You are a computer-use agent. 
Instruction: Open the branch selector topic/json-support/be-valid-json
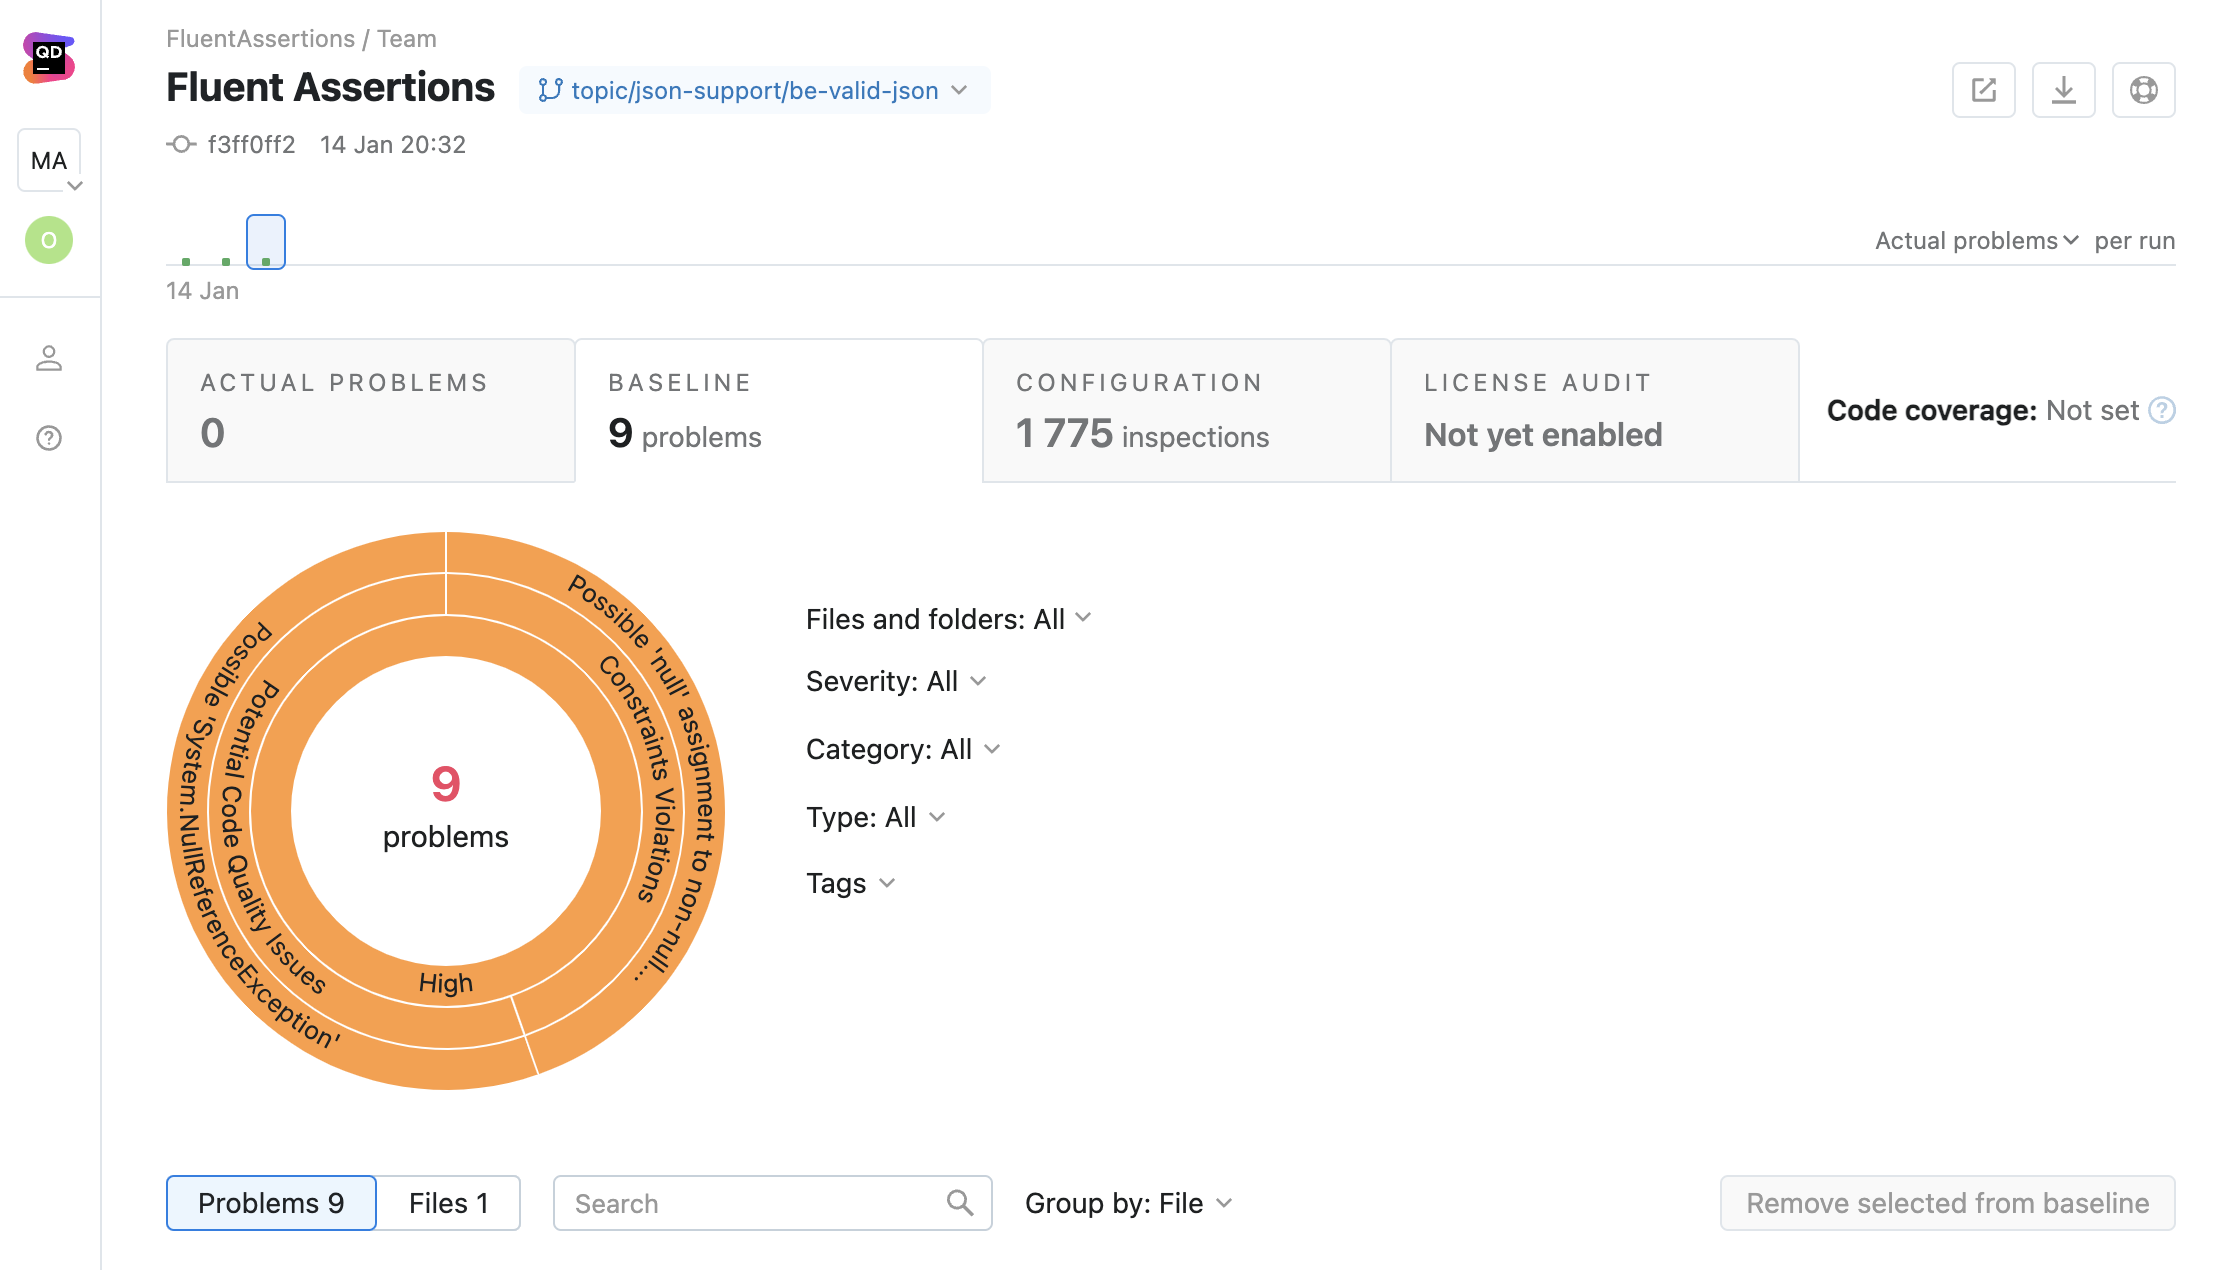pos(754,90)
